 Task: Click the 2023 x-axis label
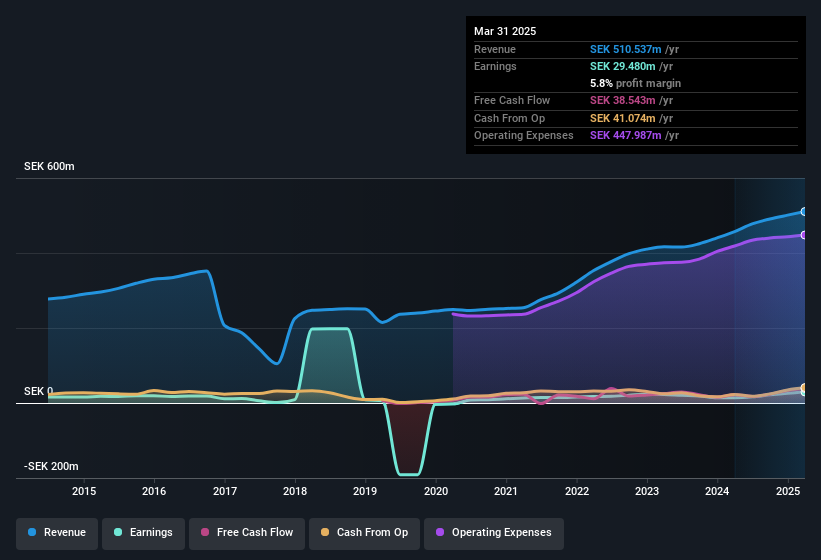(x=647, y=491)
